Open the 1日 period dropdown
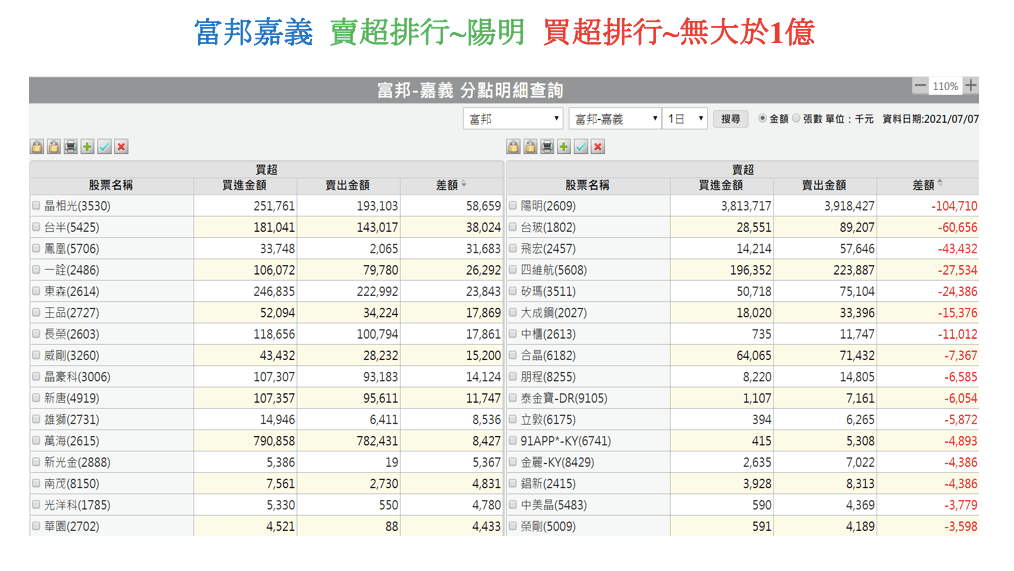 [686, 119]
